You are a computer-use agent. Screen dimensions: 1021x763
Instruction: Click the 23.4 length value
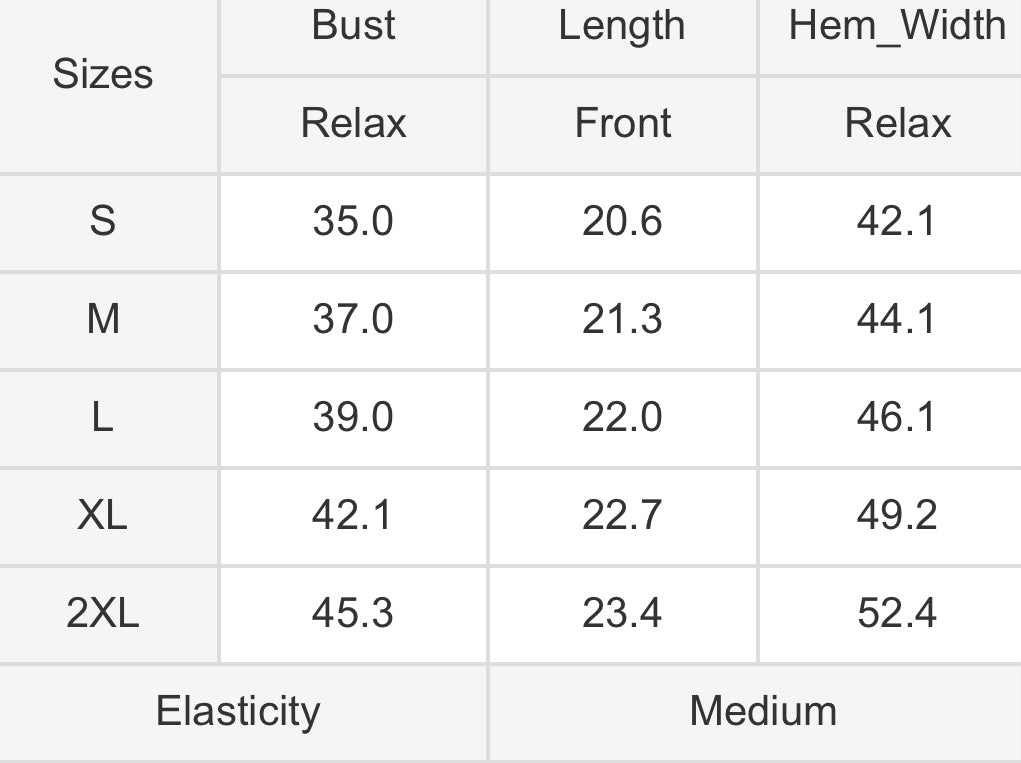(622, 614)
